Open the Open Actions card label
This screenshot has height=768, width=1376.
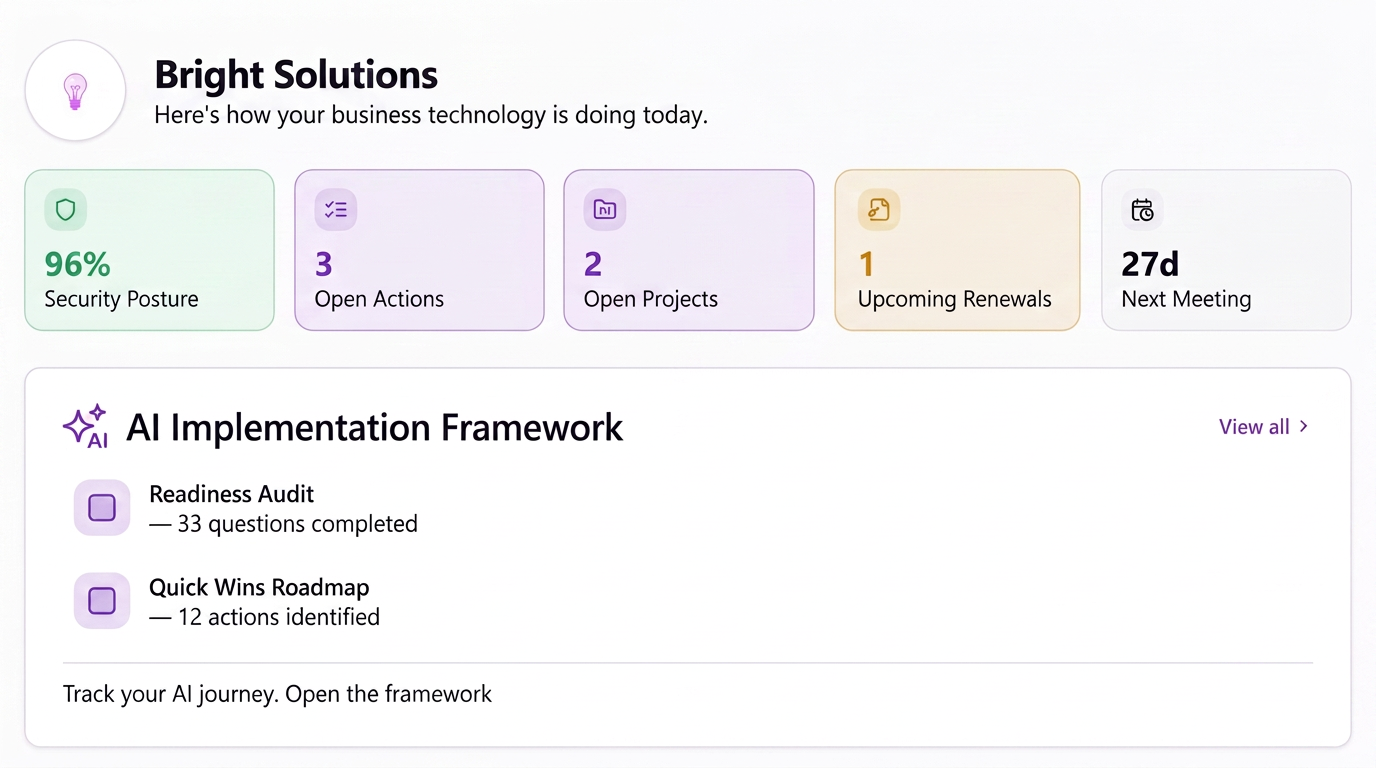(x=379, y=299)
